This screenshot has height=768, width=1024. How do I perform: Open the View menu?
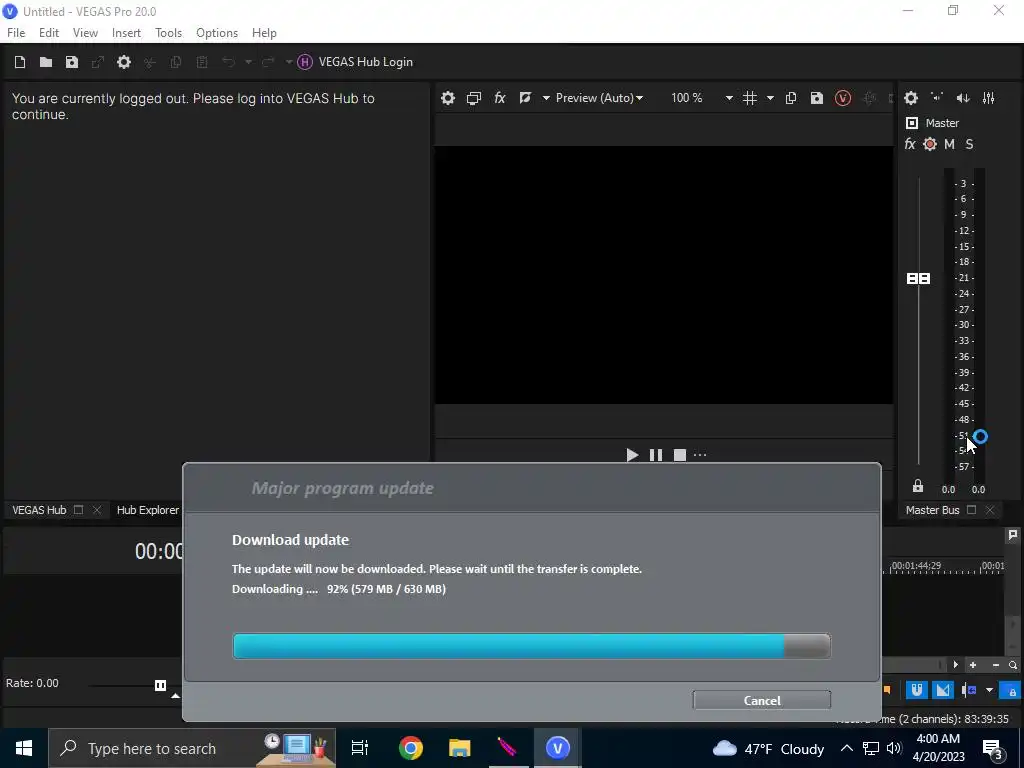pyautogui.click(x=86, y=33)
